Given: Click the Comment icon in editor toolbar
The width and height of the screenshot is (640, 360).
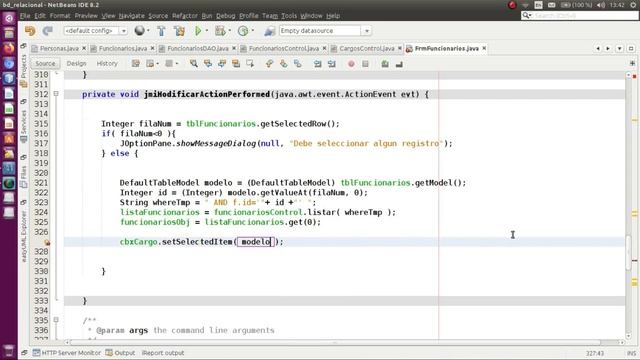Looking at the screenshot, I should (385, 64).
